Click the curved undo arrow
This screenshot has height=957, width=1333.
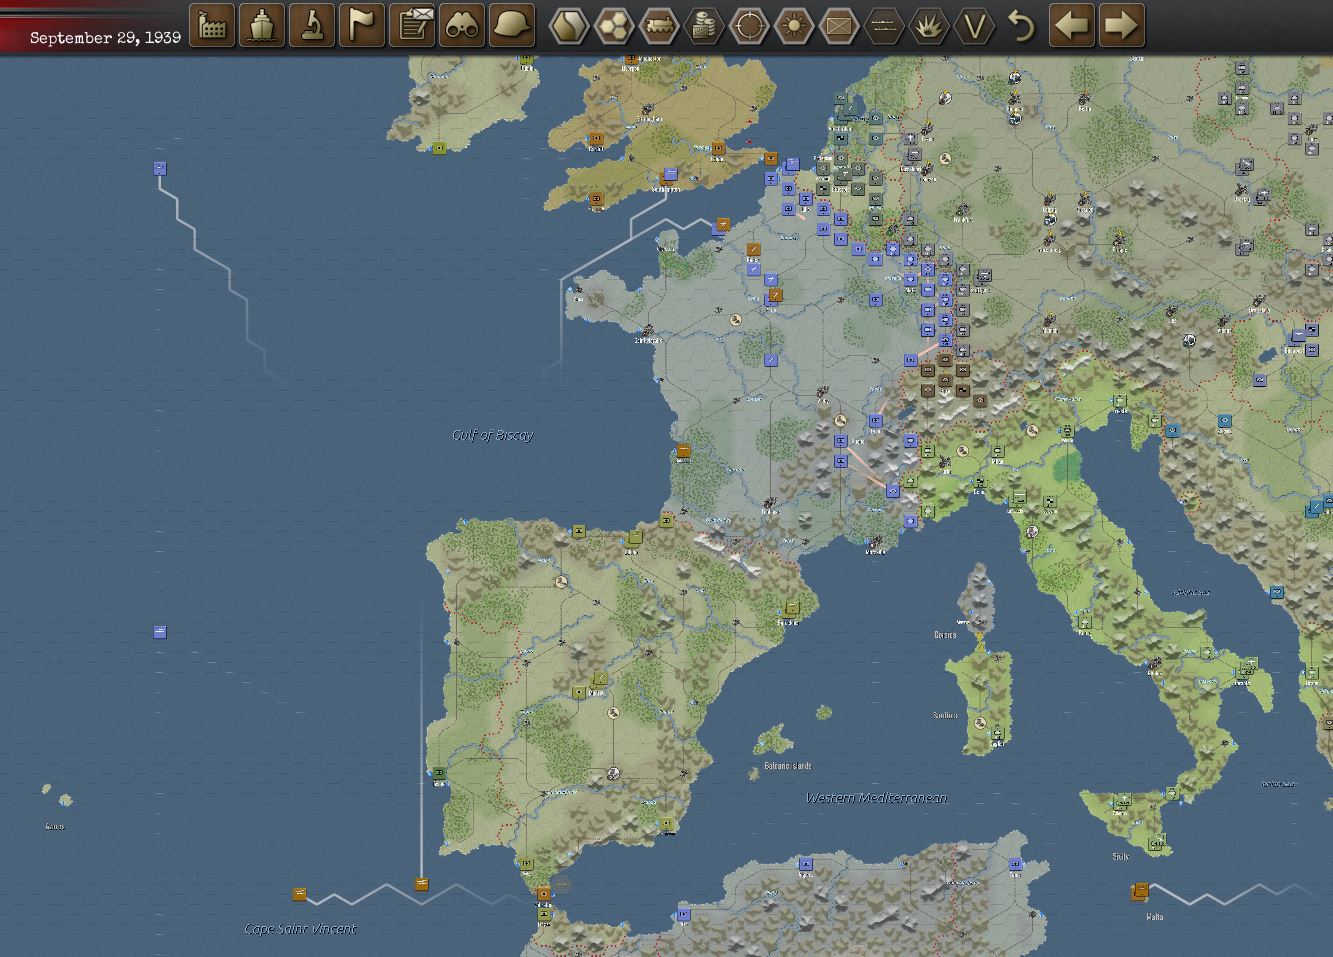click(x=1021, y=25)
